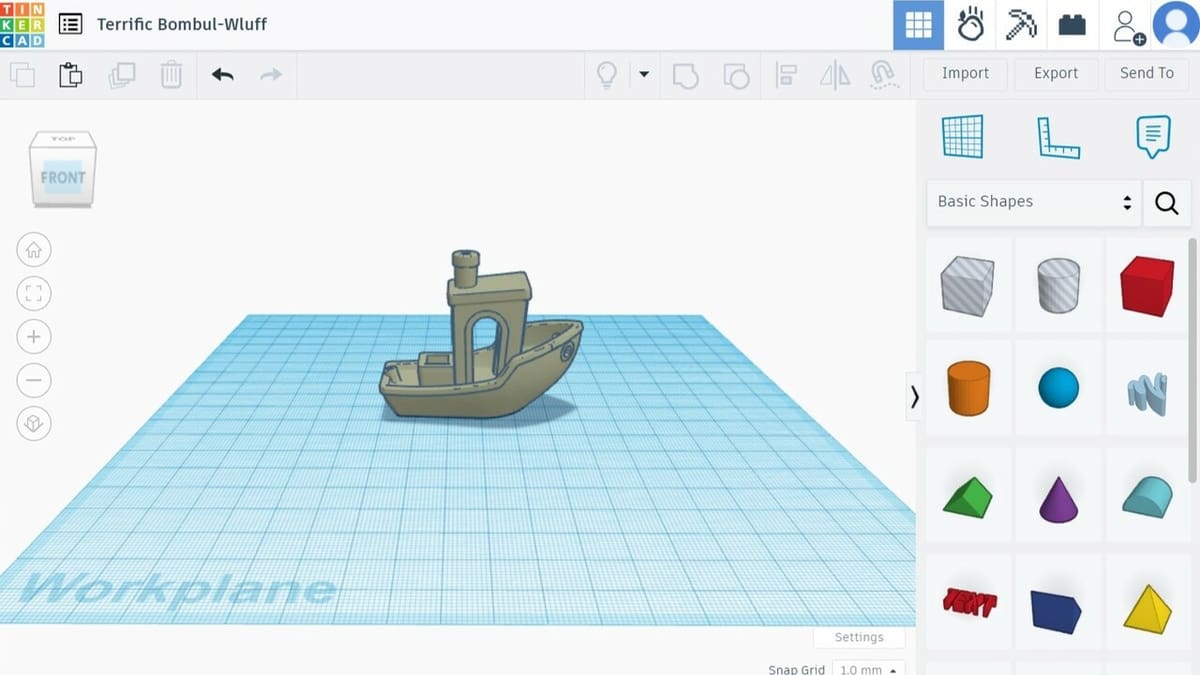Click the Duplicate and repeat icon
The height and width of the screenshot is (675, 1200).
(122, 75)
